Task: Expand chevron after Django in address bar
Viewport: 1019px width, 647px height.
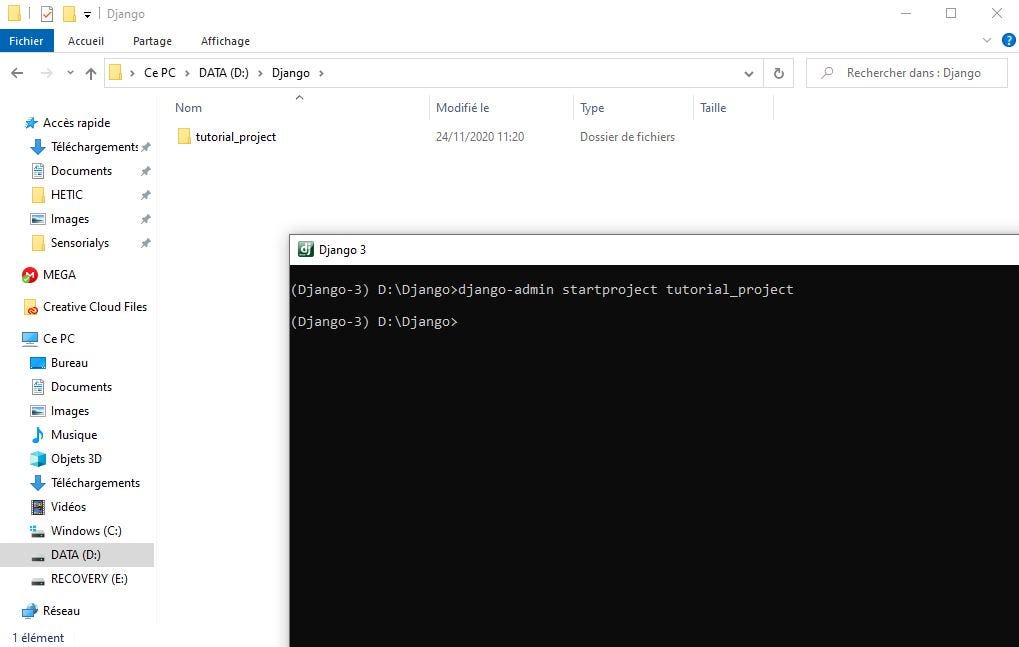Action: coord(321,73)
